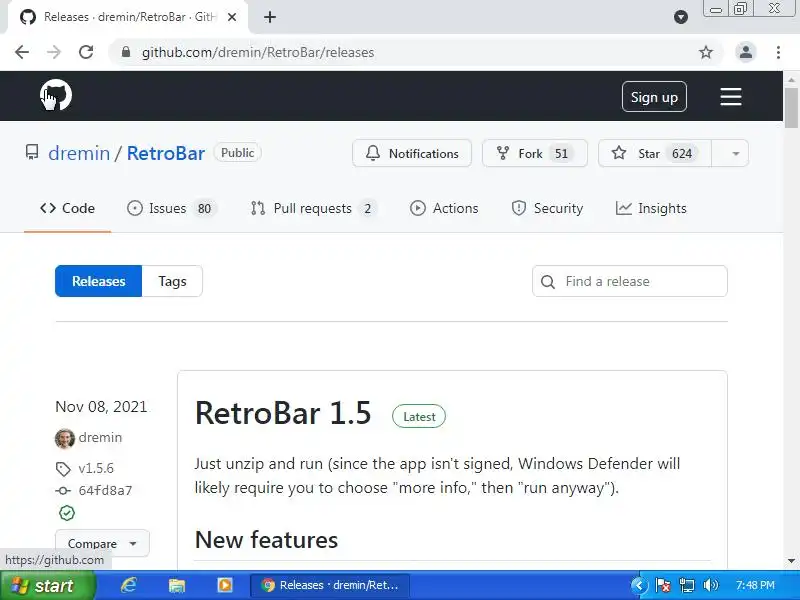Expand the Star lists dropdown arrow
The image size is (800, 600).
[x=735, y=153]
